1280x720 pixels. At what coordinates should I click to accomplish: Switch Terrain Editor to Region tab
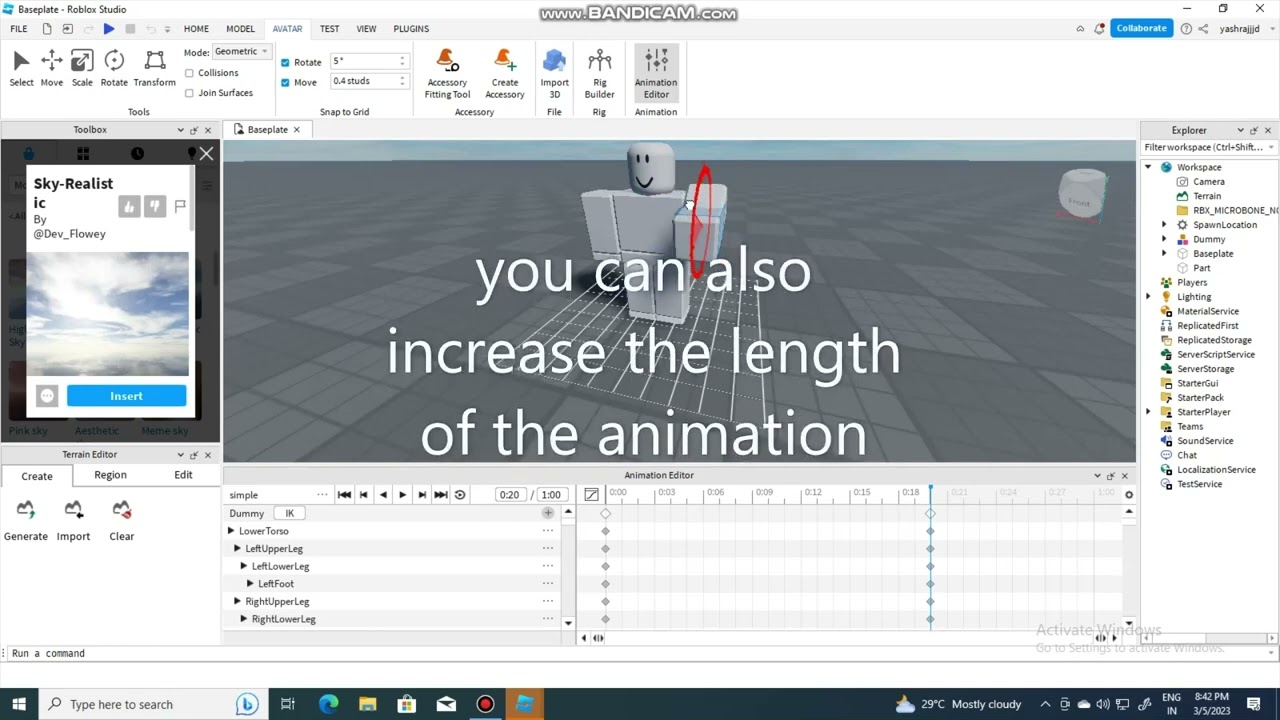(110, 475)
